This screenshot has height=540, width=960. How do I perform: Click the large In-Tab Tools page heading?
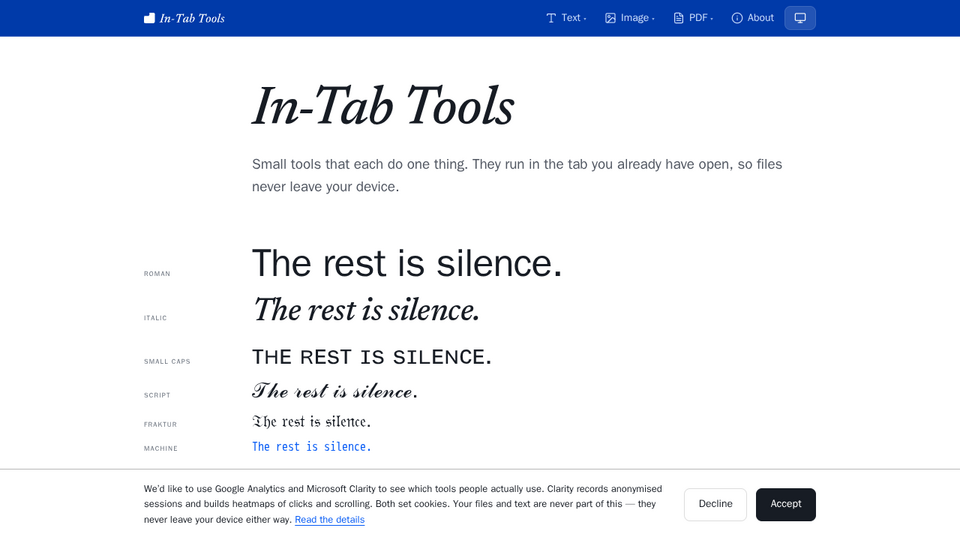click(383, 107)
